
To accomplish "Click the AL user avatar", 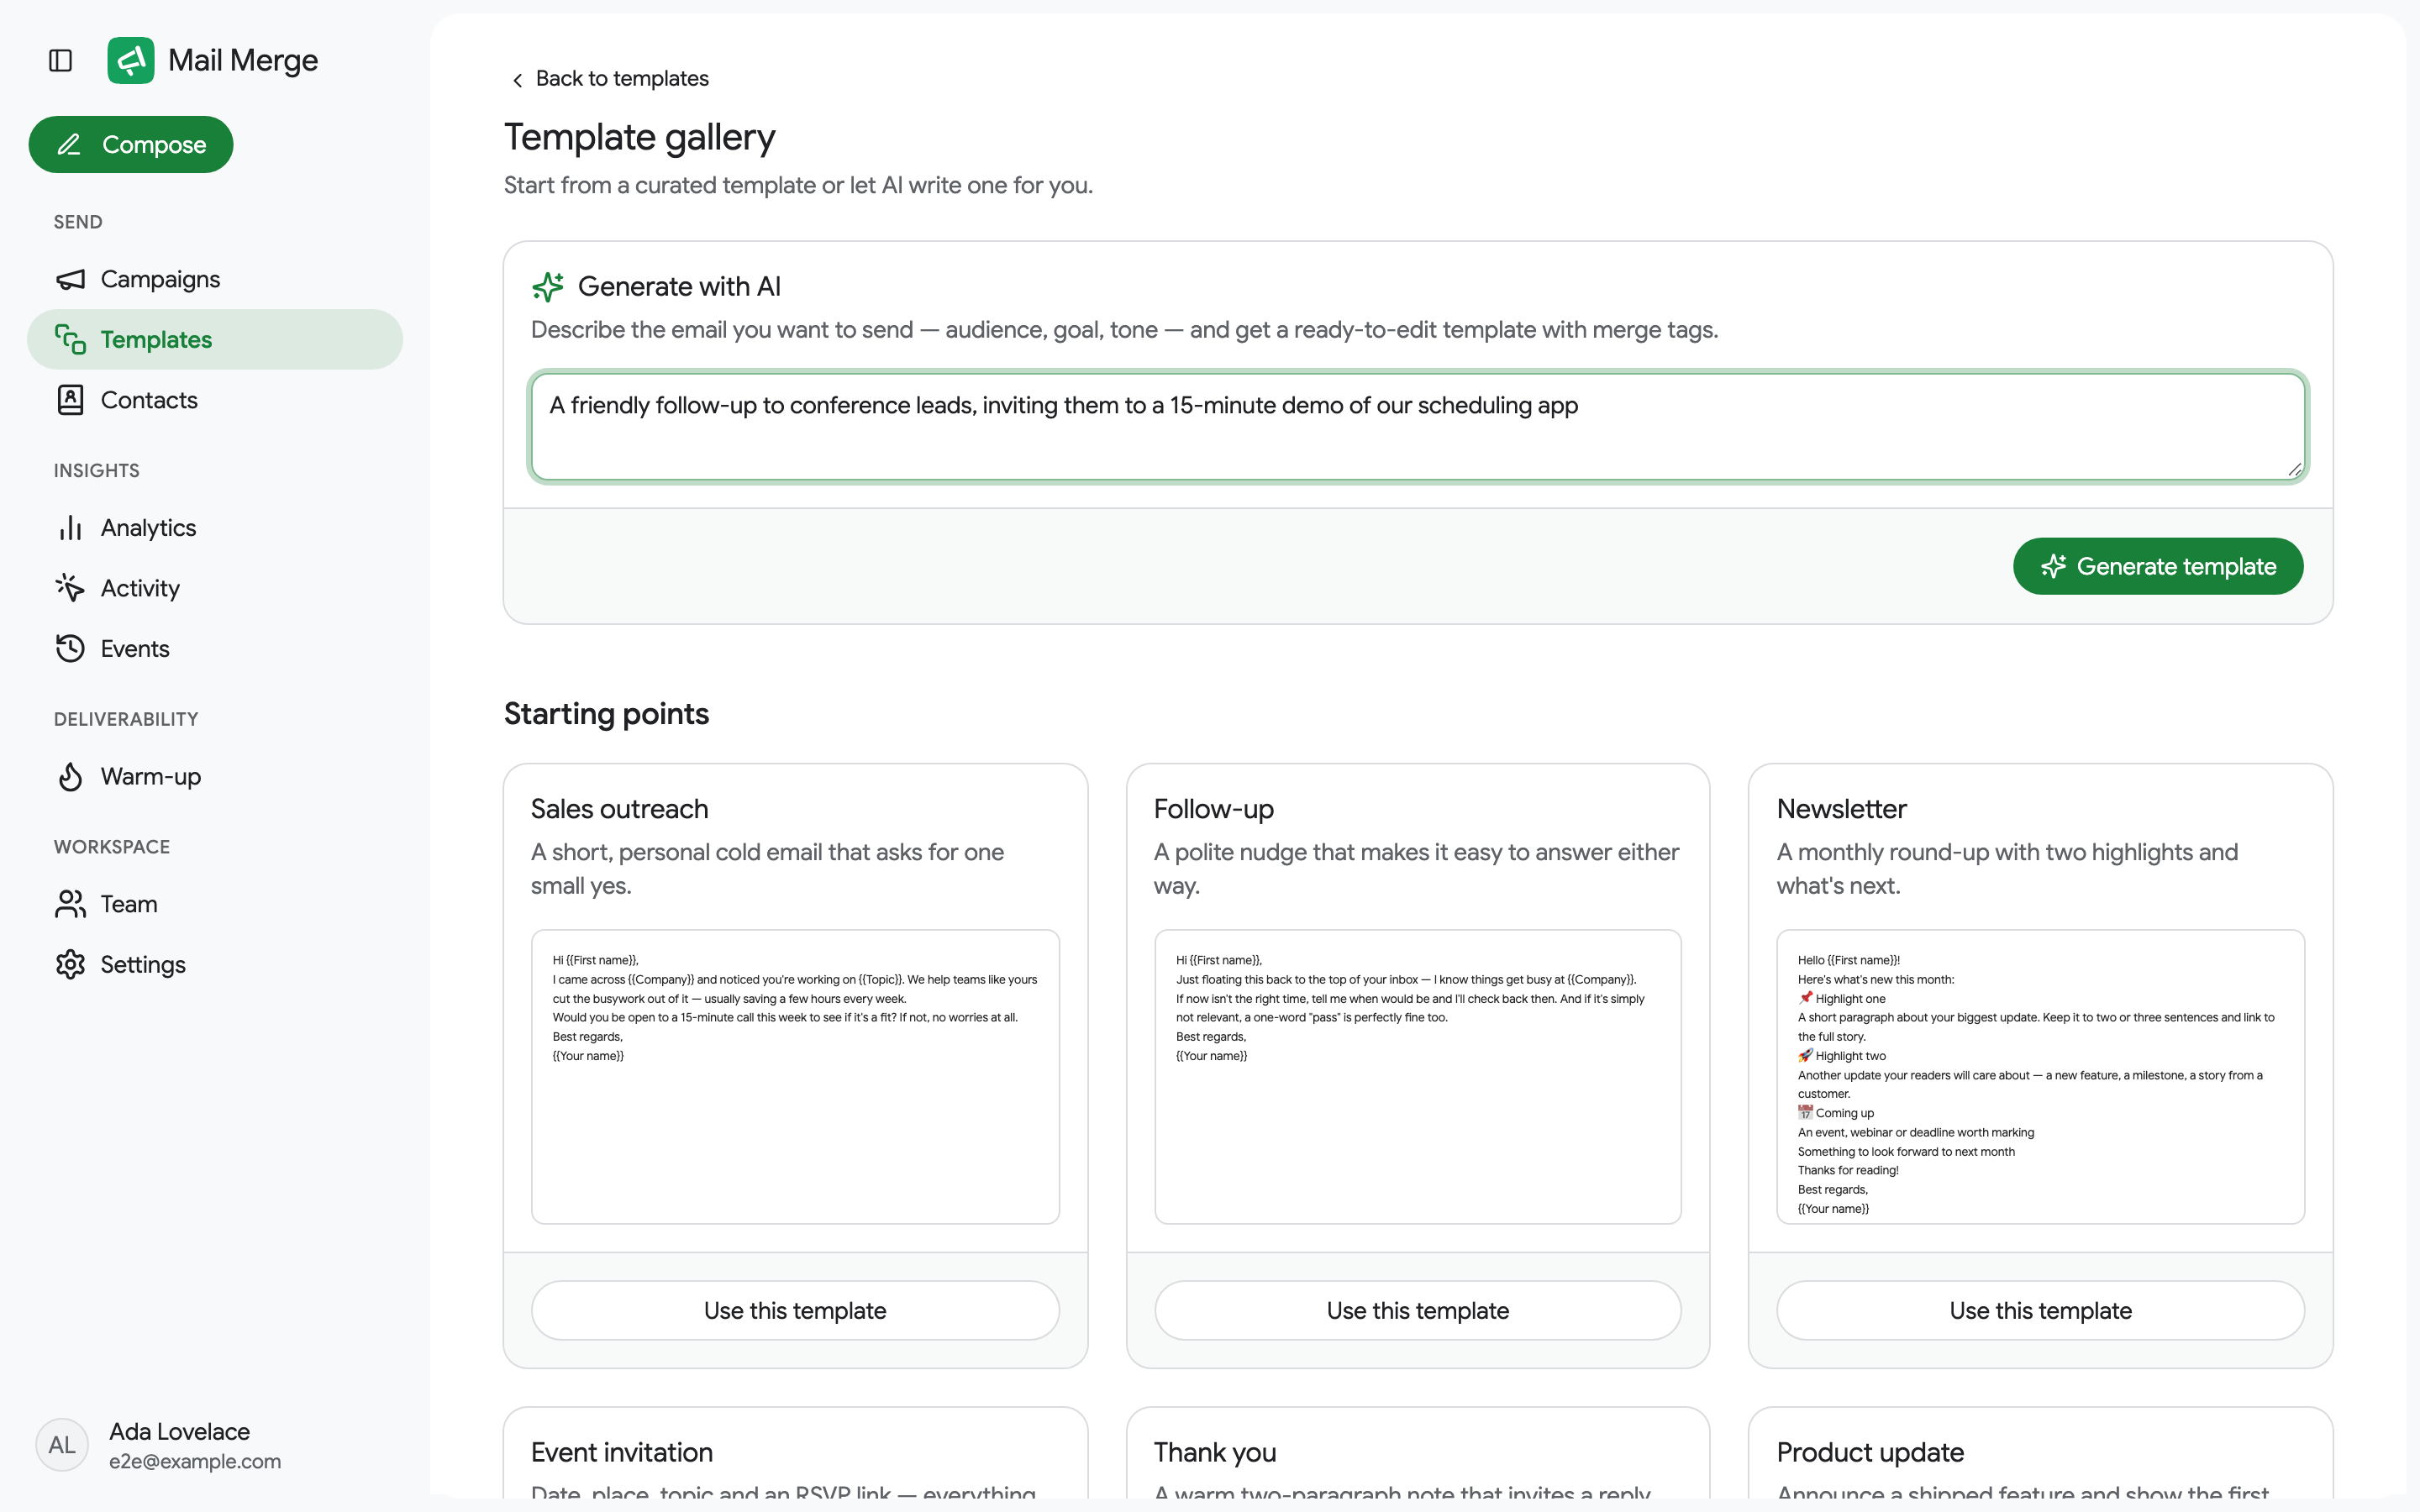I will click(x=62, y=1445).
